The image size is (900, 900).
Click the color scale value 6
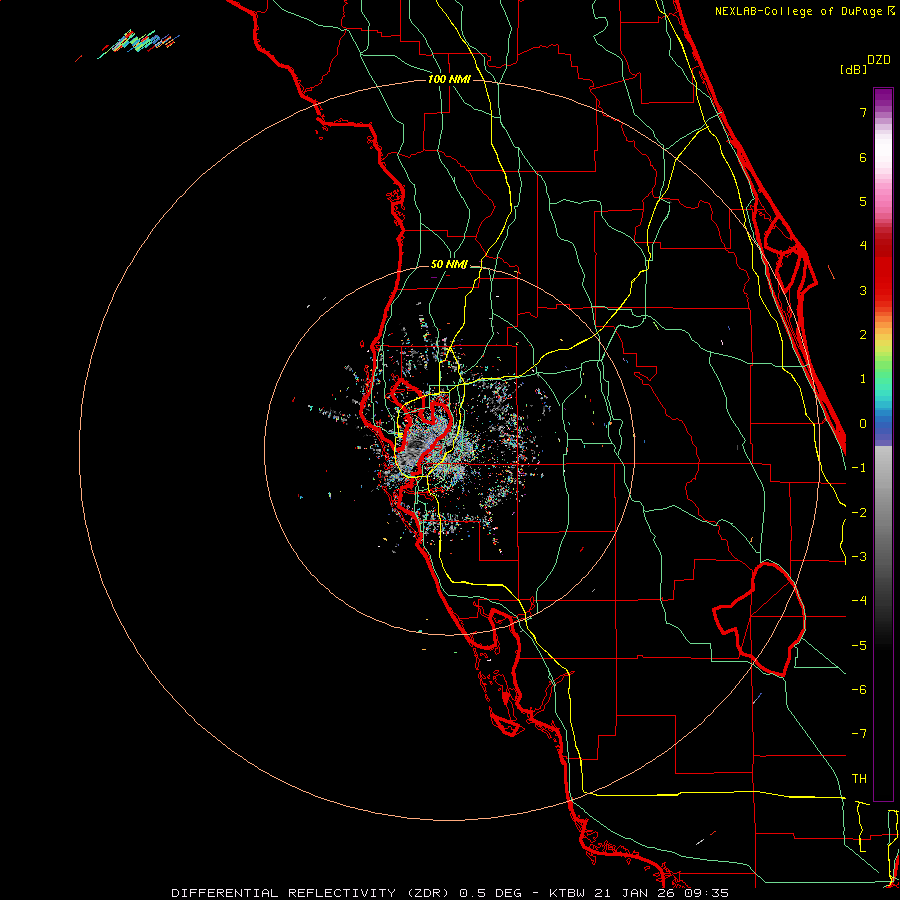click(x=863, y=157)
